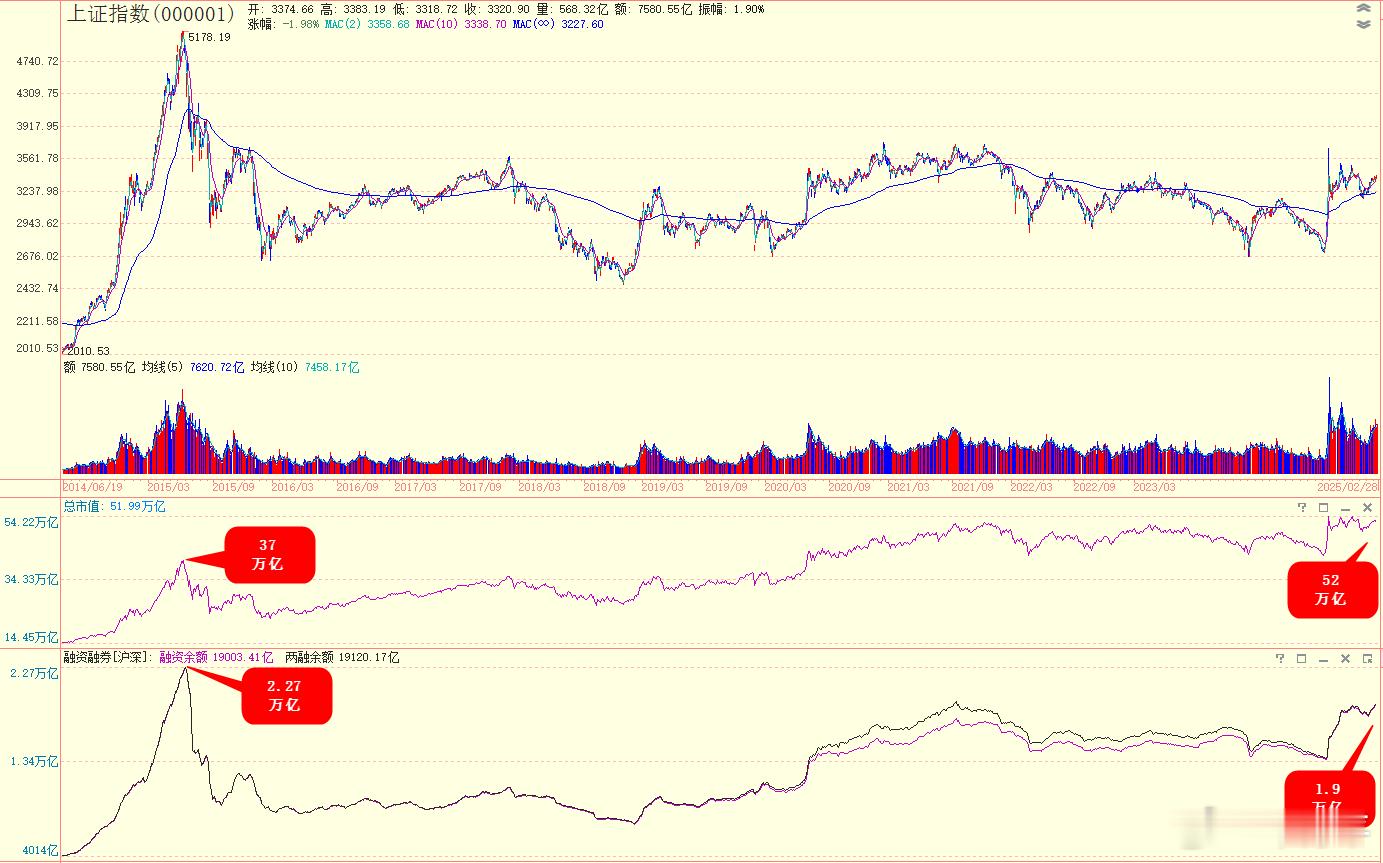This screenshot has height=863, width=1383.
Task: Click the 4309.75 price axis label
Action: click(x=37, y=93)
